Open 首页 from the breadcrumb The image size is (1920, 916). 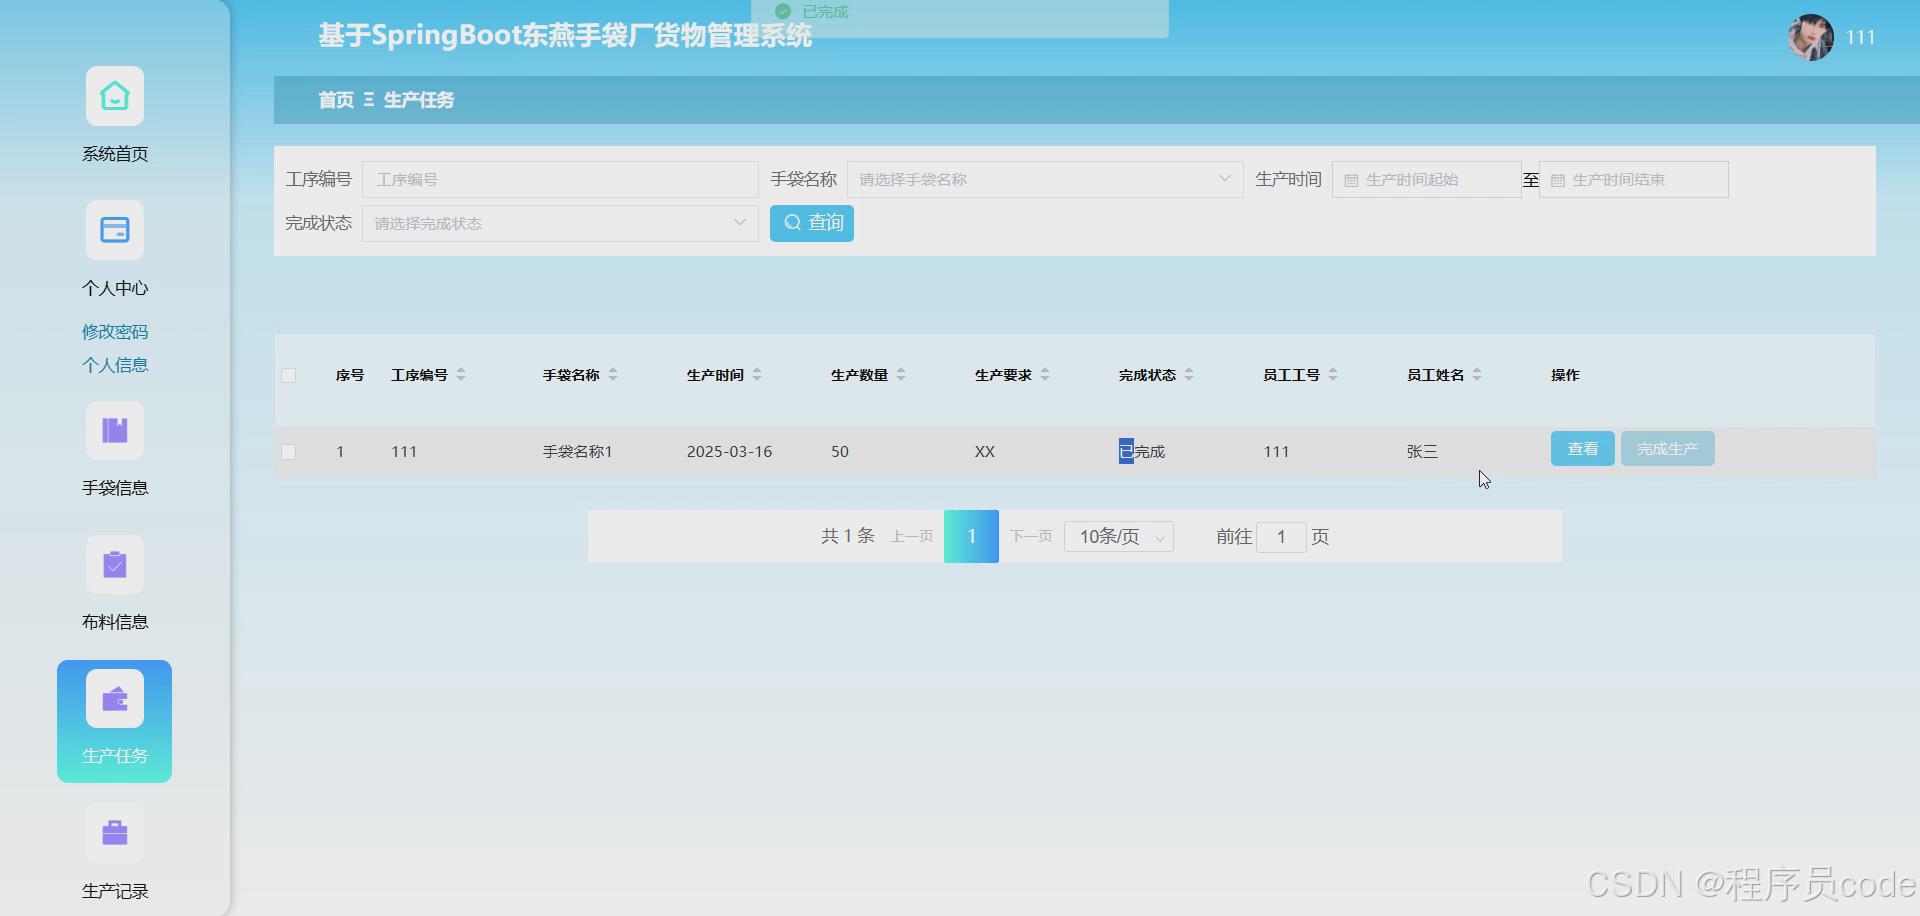[x=334, y=100]
